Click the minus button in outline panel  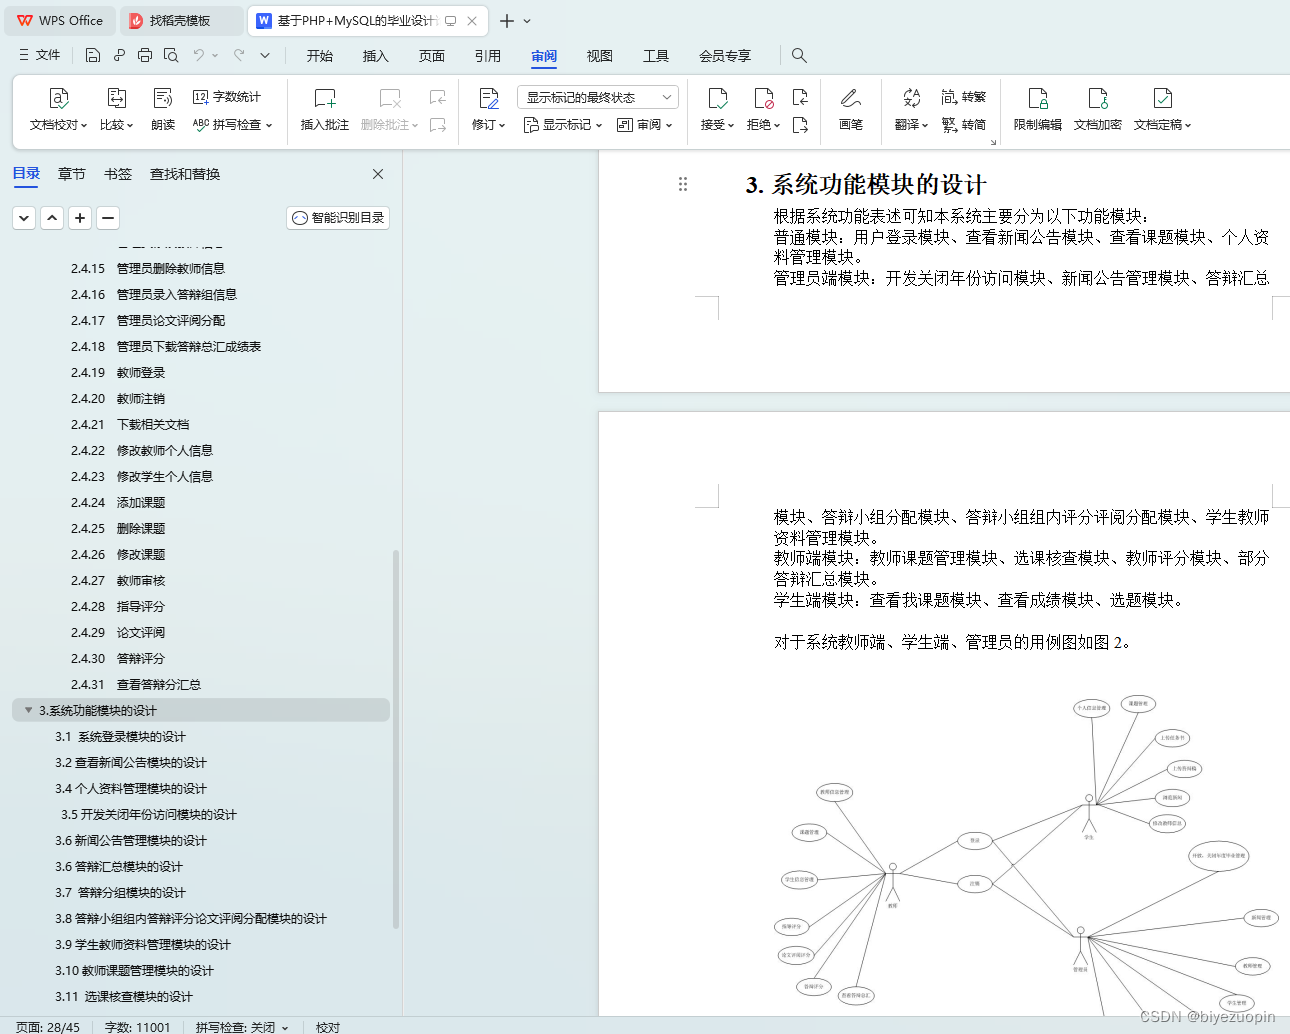pos(108,218)
